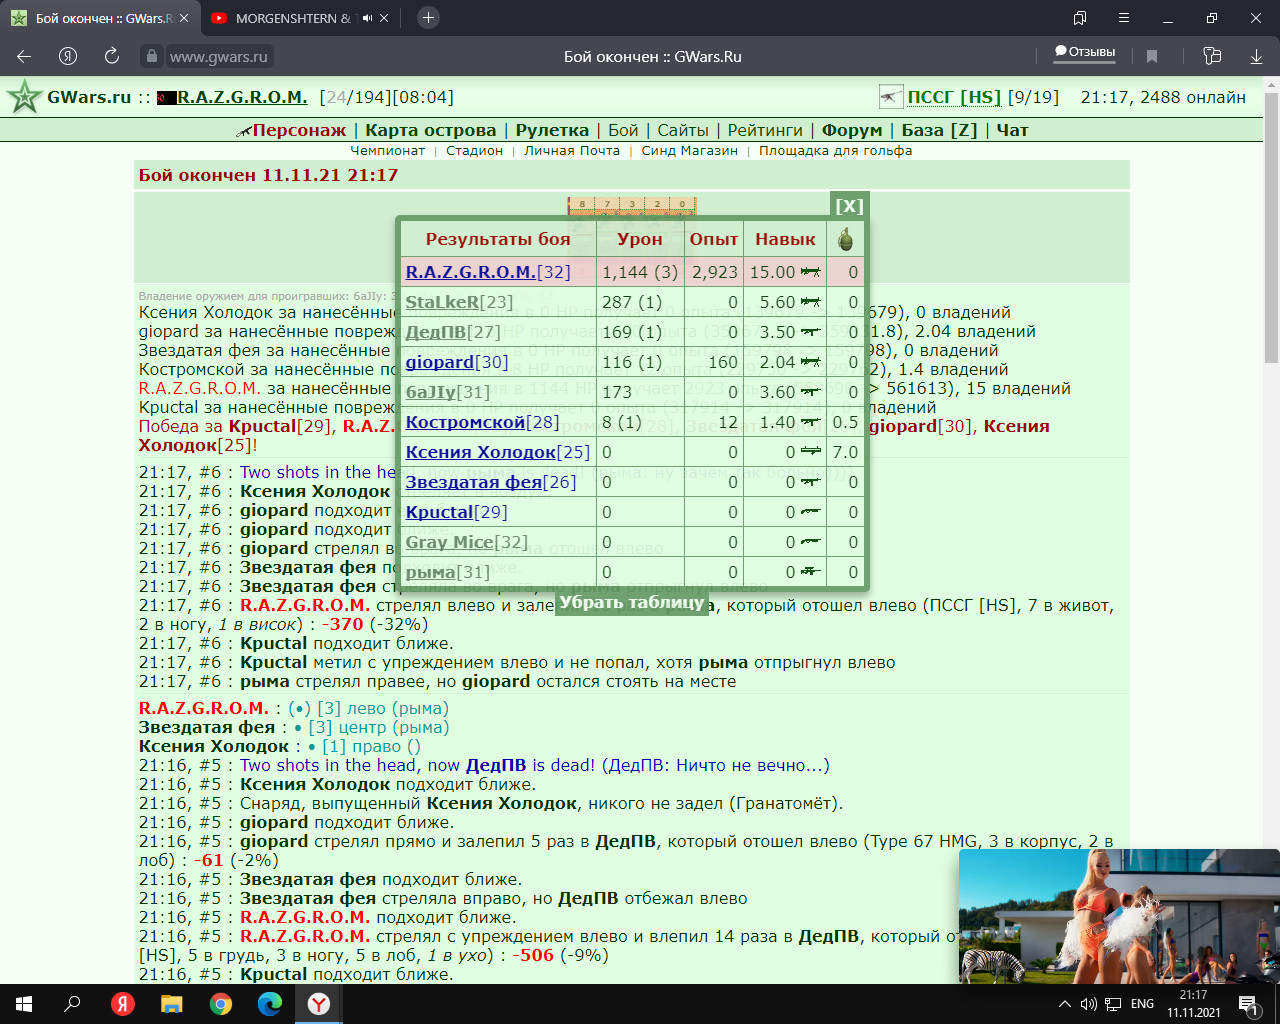Open StaLkeR player link in results
The image size is (1280, 1024).
442,302
